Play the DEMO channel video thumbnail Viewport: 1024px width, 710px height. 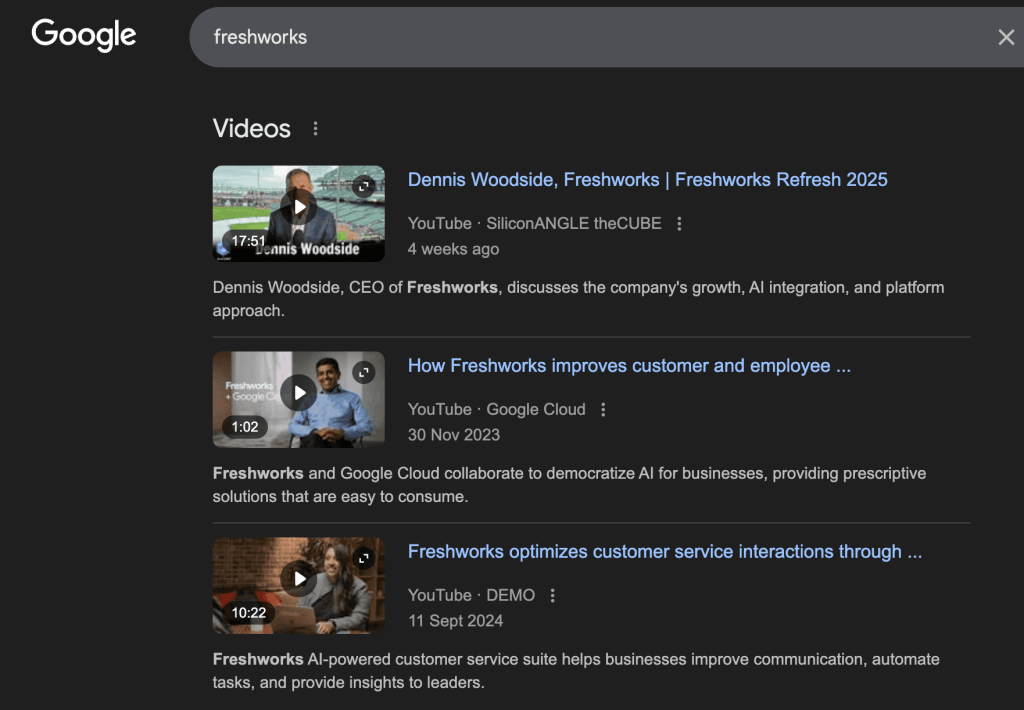(298, 579)
